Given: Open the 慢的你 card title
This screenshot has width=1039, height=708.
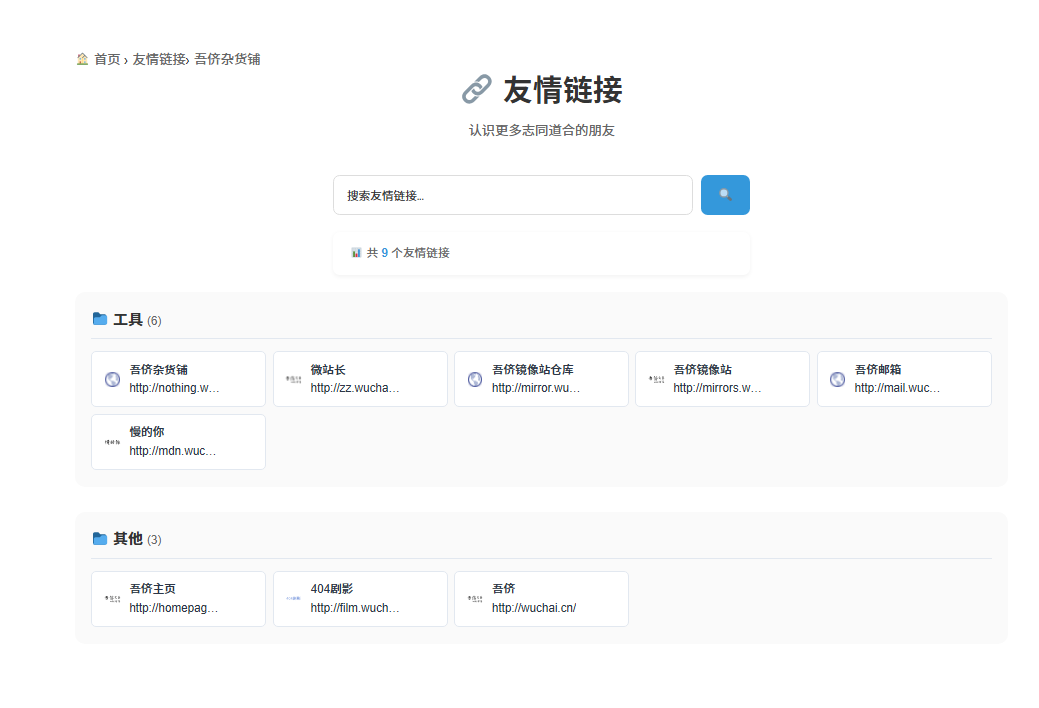Looking at the screenshot, I should pyautogui.click(x=146, y=432).
